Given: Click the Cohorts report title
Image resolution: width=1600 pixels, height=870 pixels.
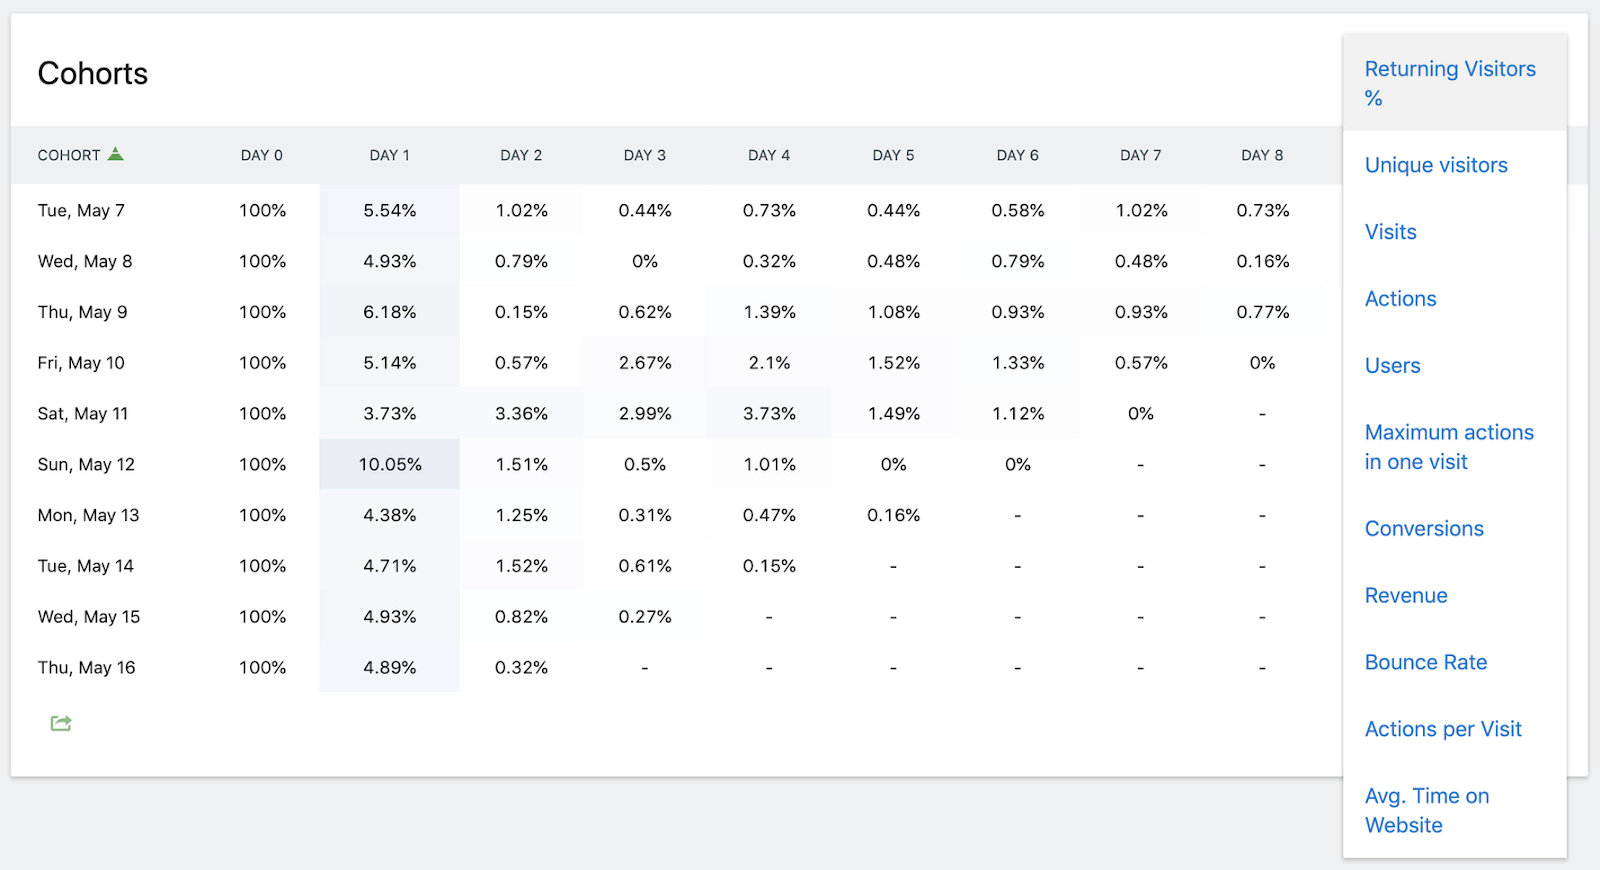Looking at the screenshot, I should 92,72.
